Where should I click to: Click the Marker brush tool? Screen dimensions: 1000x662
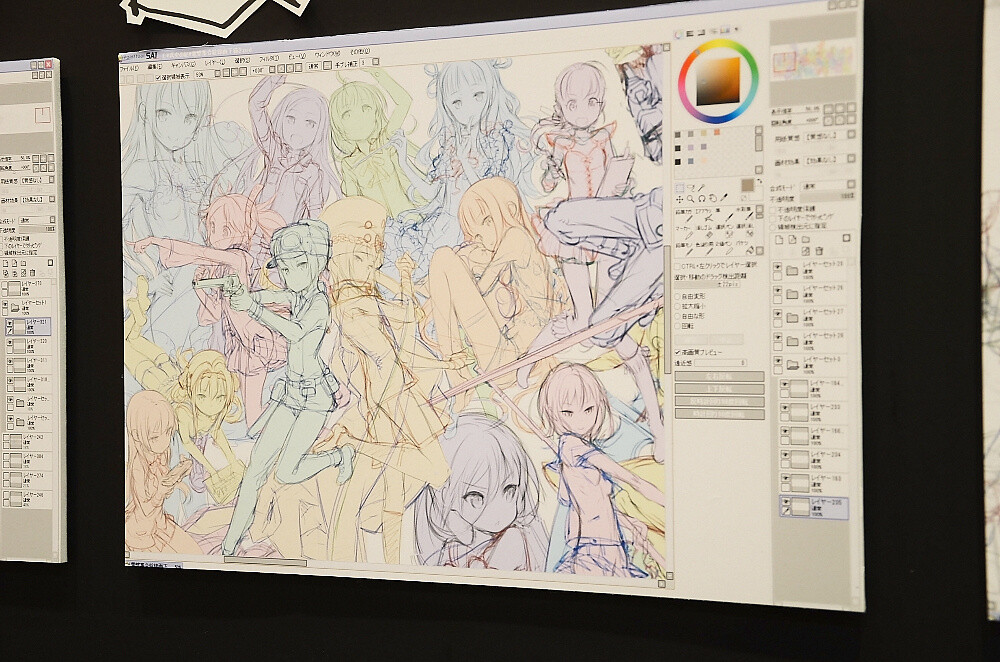688,233
